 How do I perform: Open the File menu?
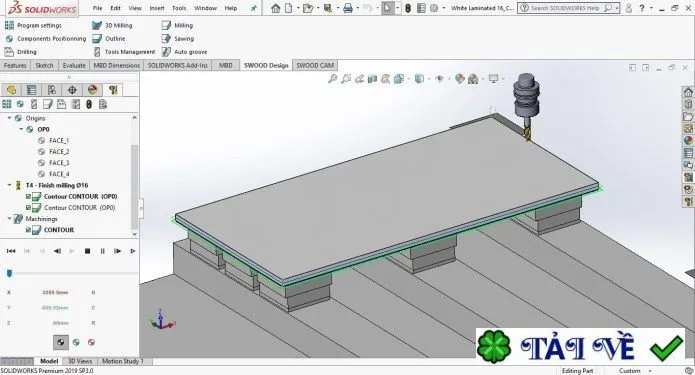(98, 8)
